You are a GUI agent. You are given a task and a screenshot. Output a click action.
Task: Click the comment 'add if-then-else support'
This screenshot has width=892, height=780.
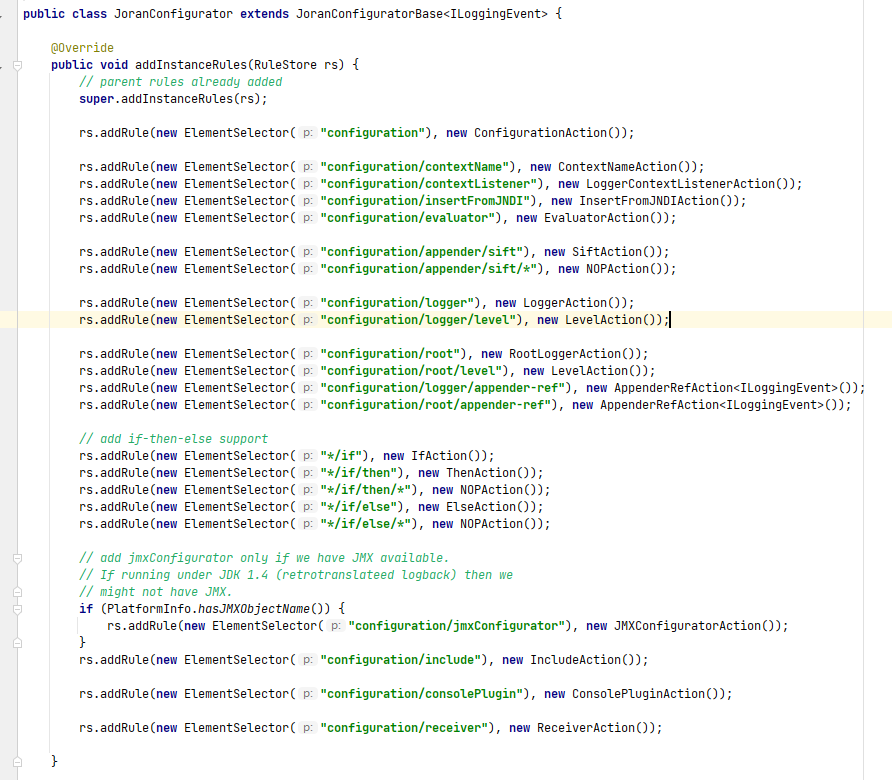(174, 439)
